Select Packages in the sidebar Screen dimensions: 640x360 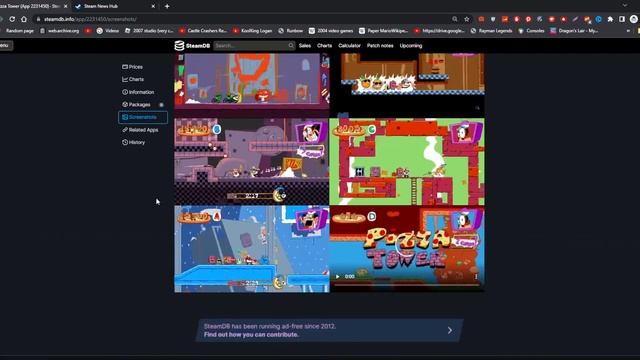136,104
